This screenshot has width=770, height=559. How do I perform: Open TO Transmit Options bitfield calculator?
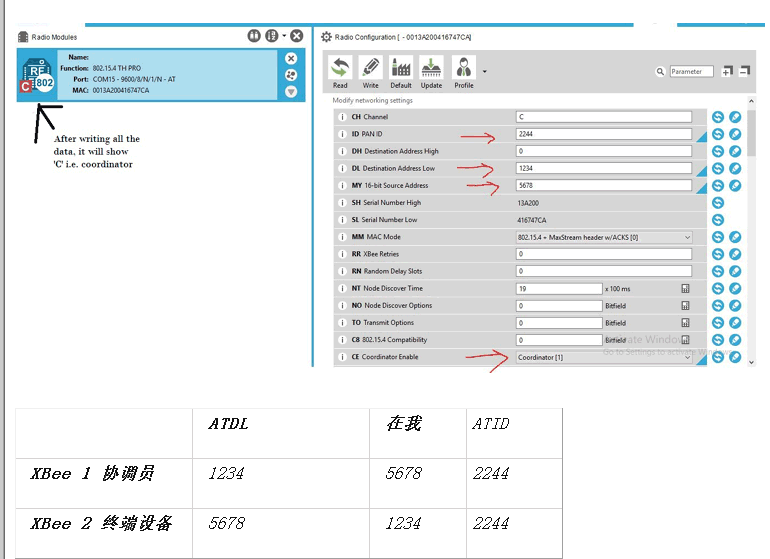(x=686, y=323)
